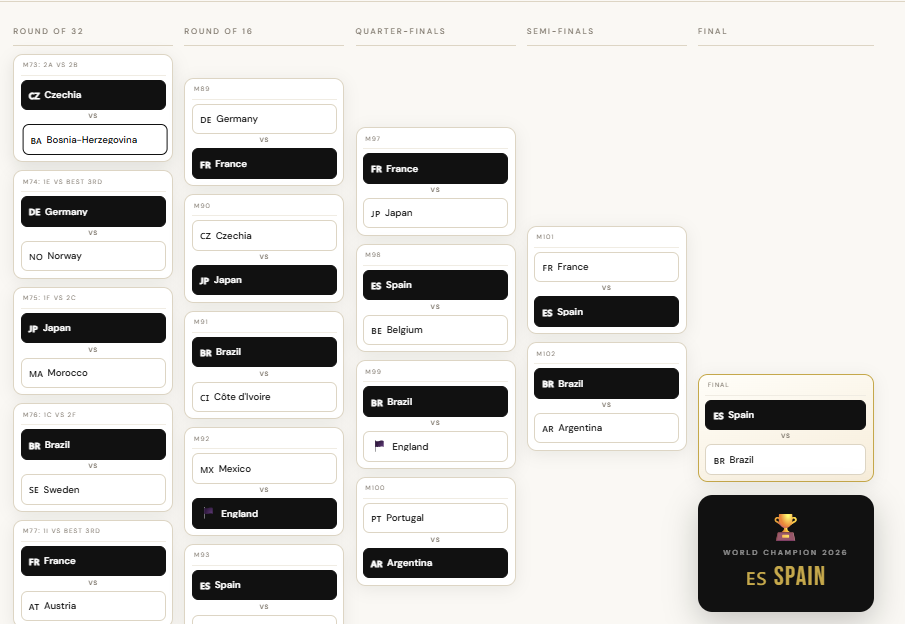Select Bosnia-Herzegovina as winner of M73

pos(95,140)
